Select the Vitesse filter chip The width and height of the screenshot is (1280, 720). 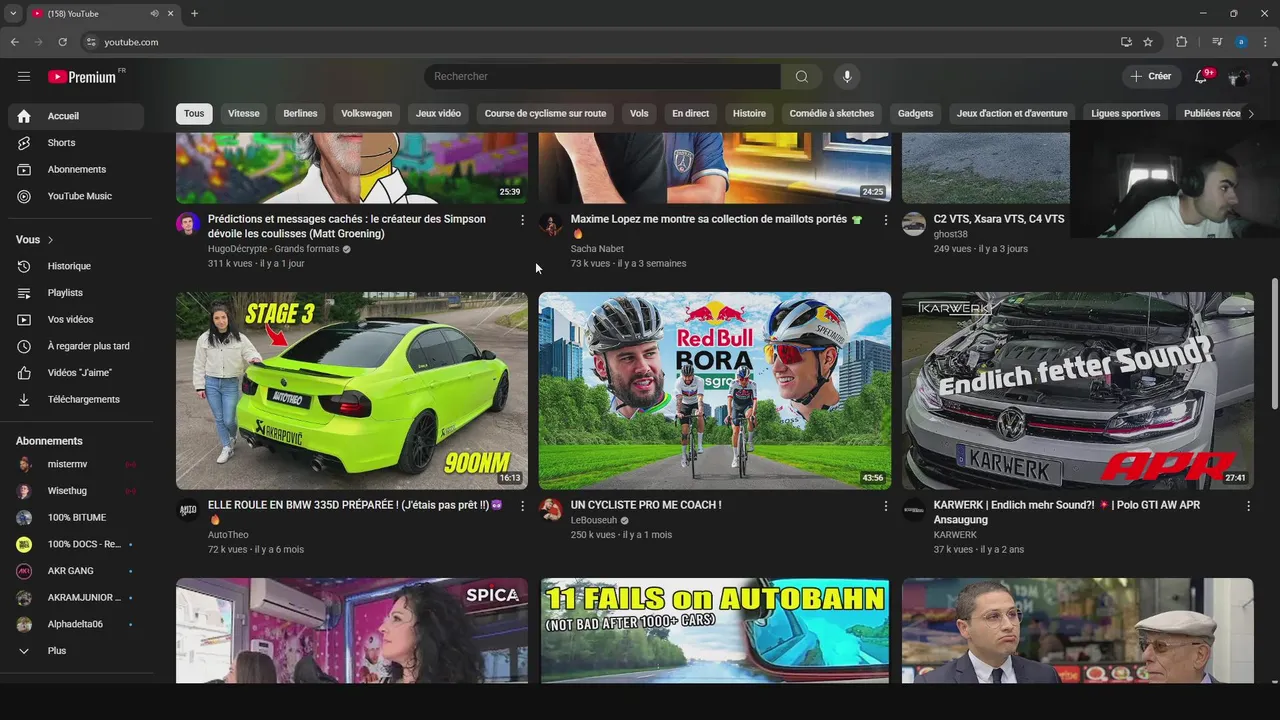(x=244, y=114)
